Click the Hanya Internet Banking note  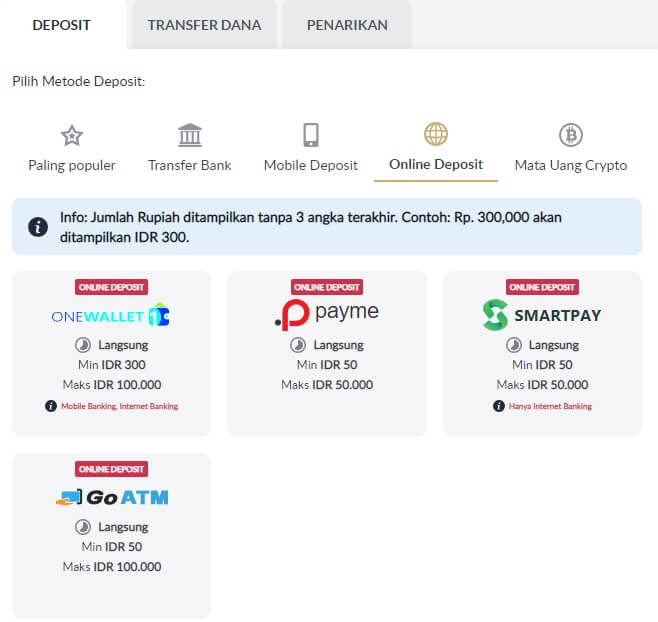[548, 406]
